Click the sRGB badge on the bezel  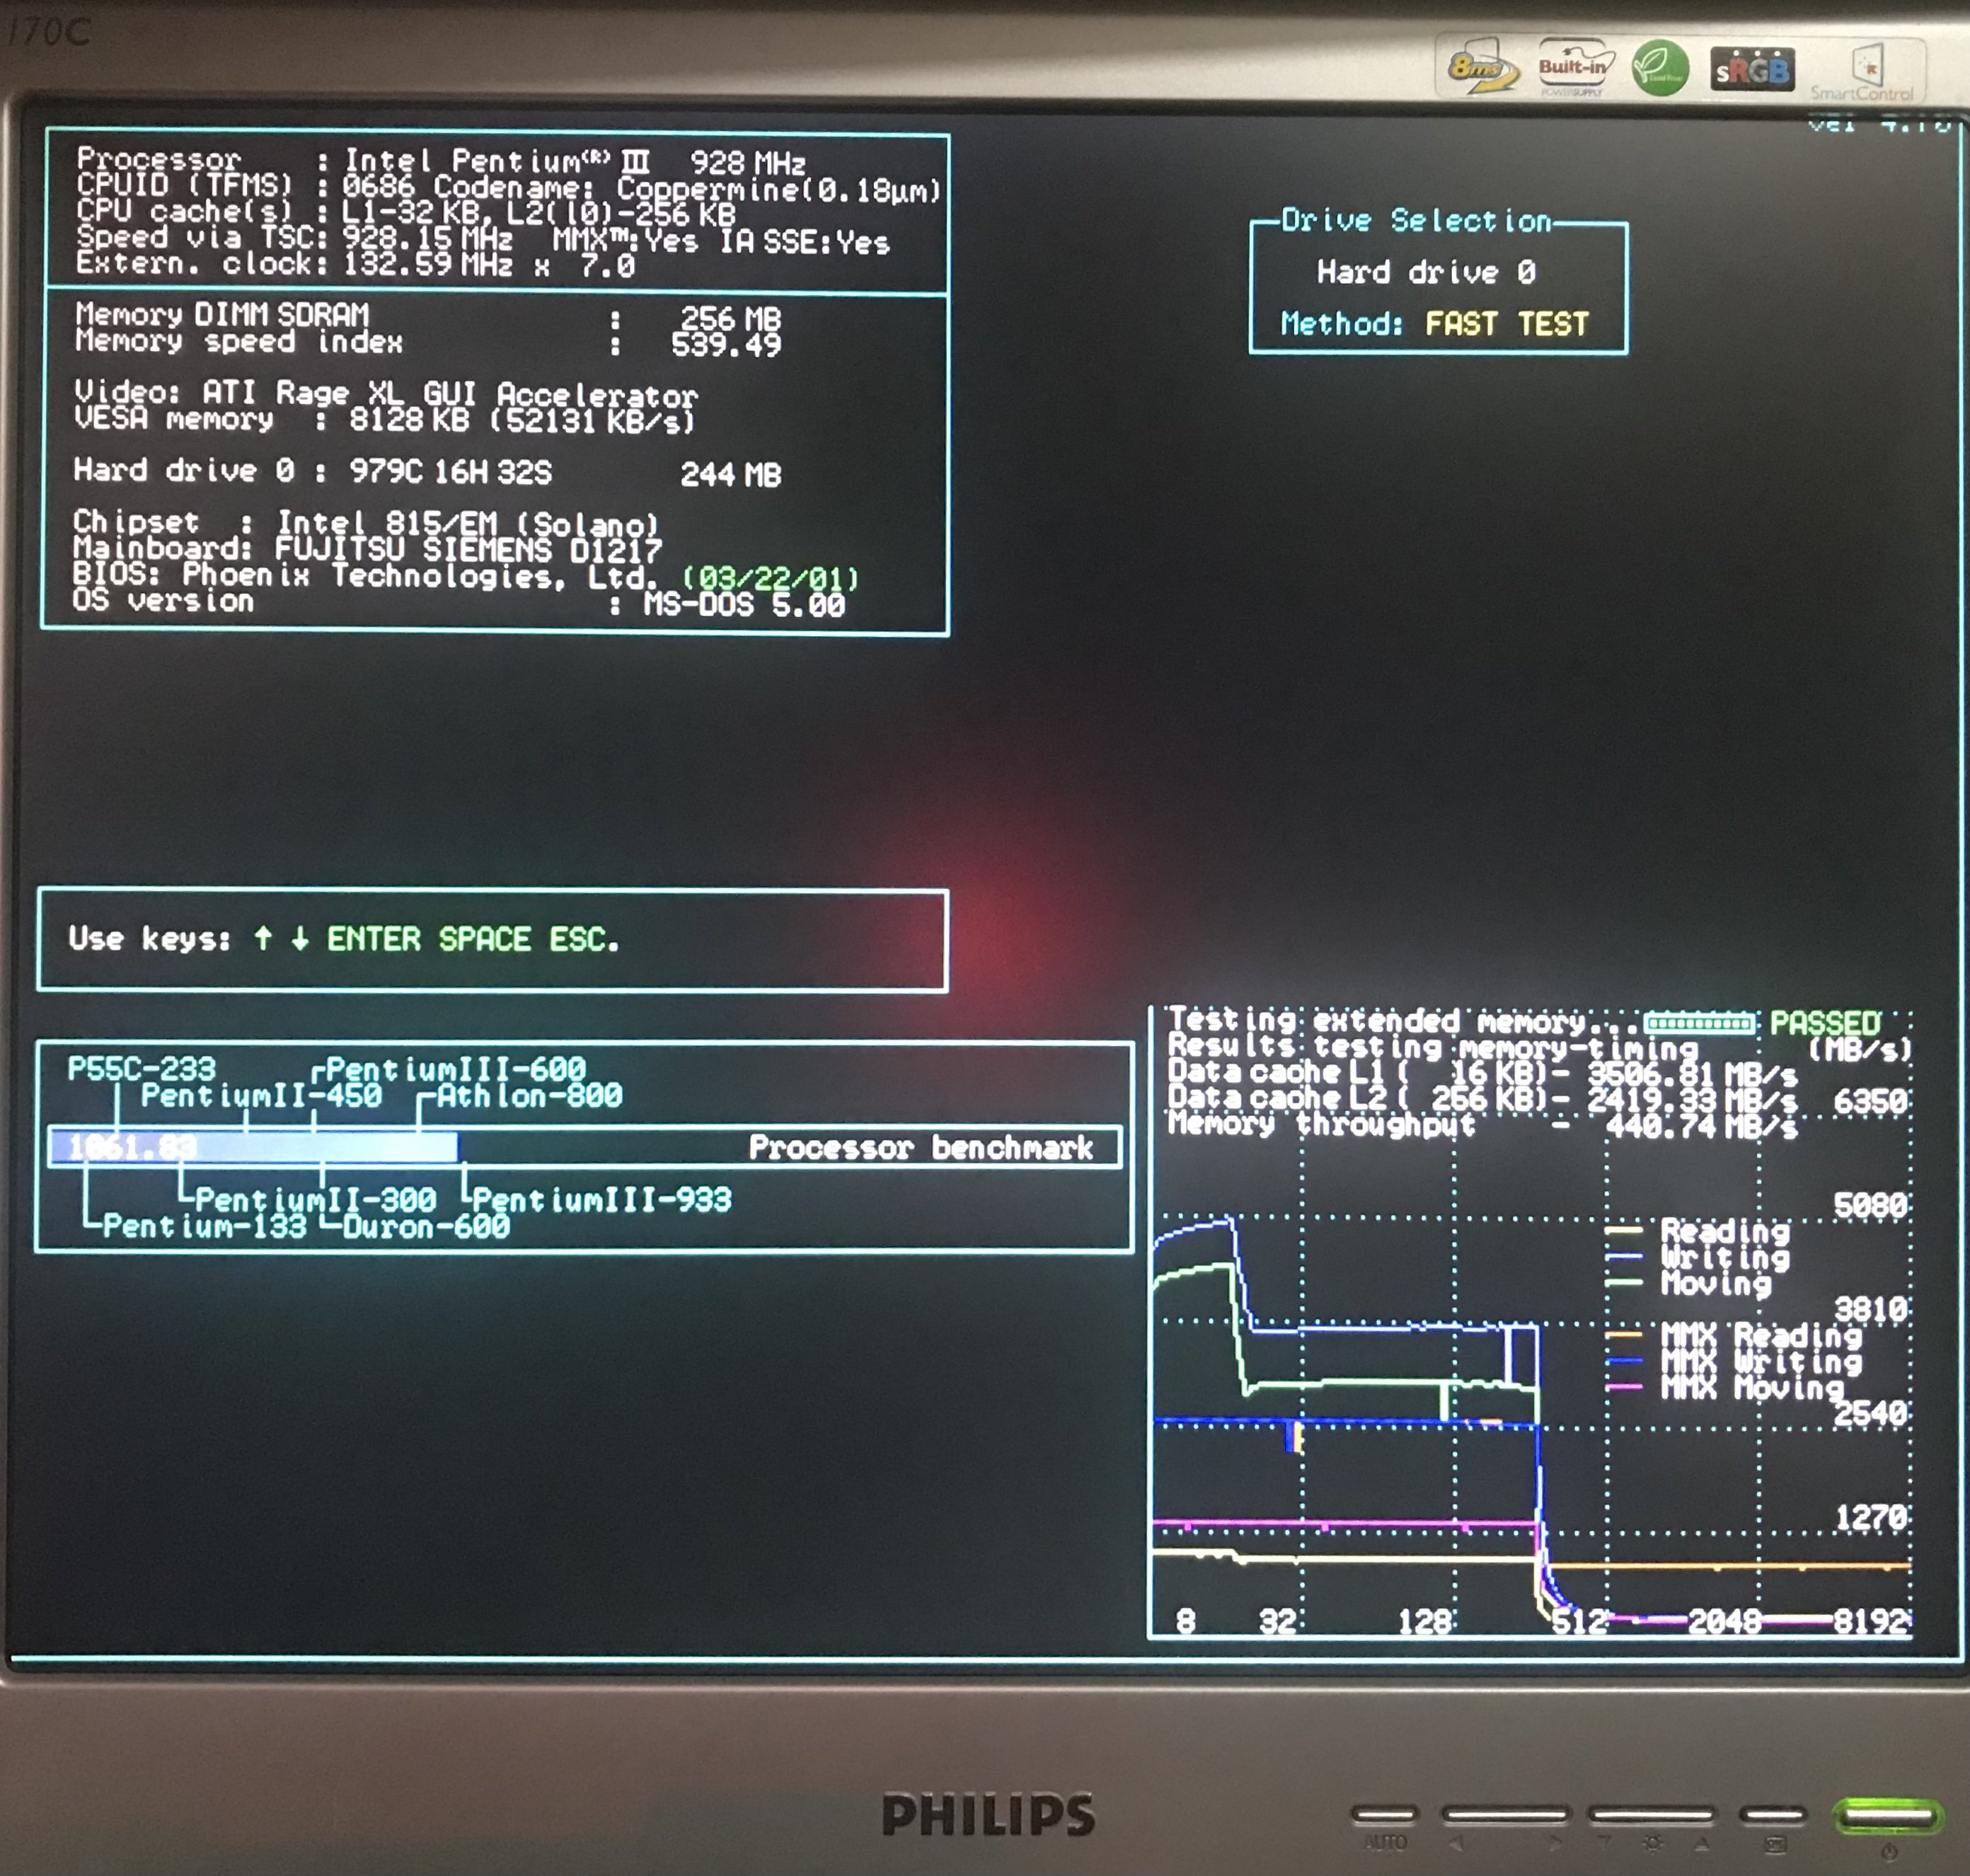point(1751,70)
